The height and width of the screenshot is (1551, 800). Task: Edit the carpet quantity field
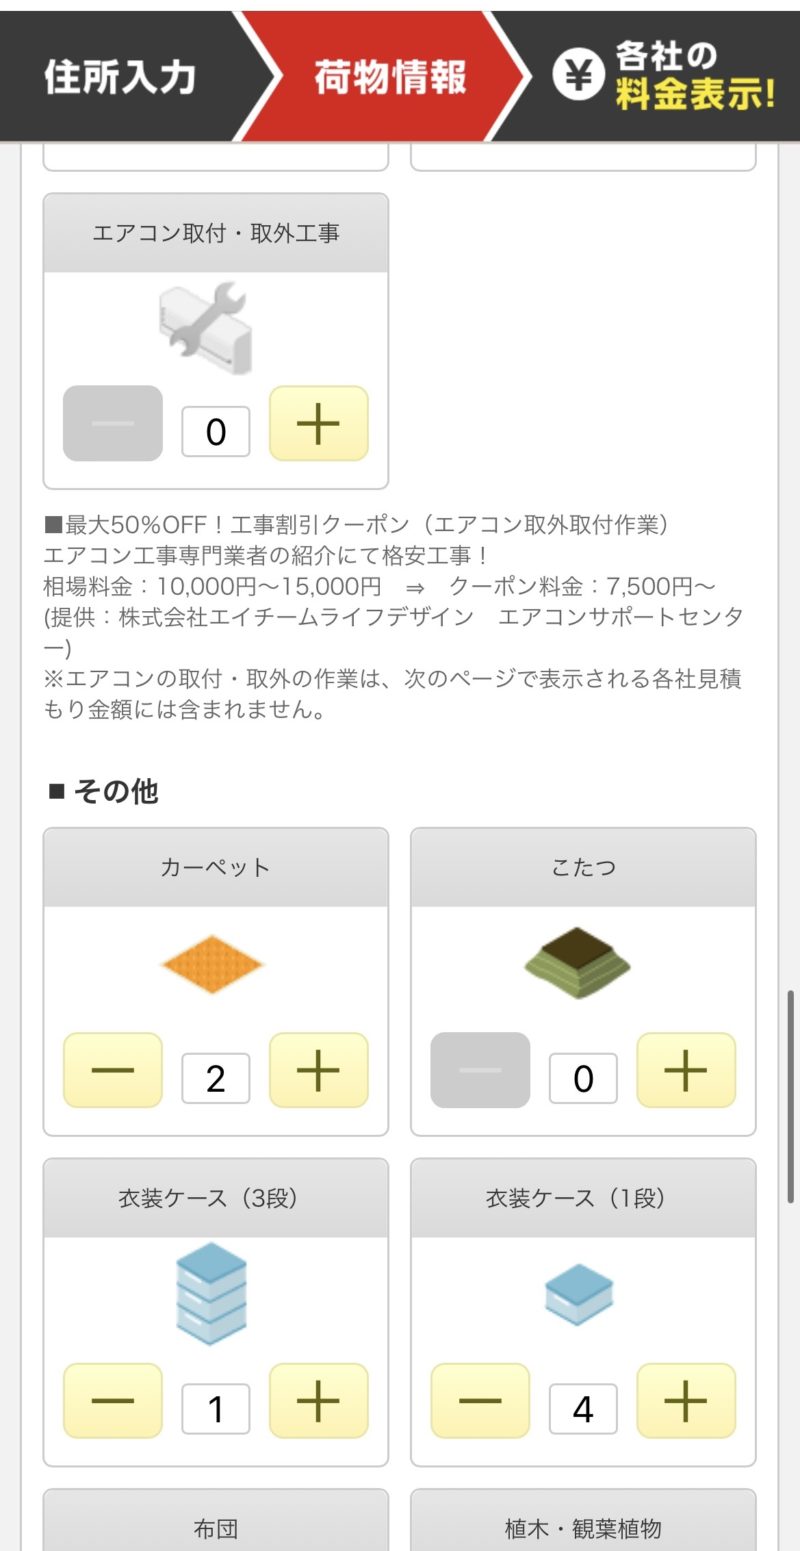click(215, 1078)
